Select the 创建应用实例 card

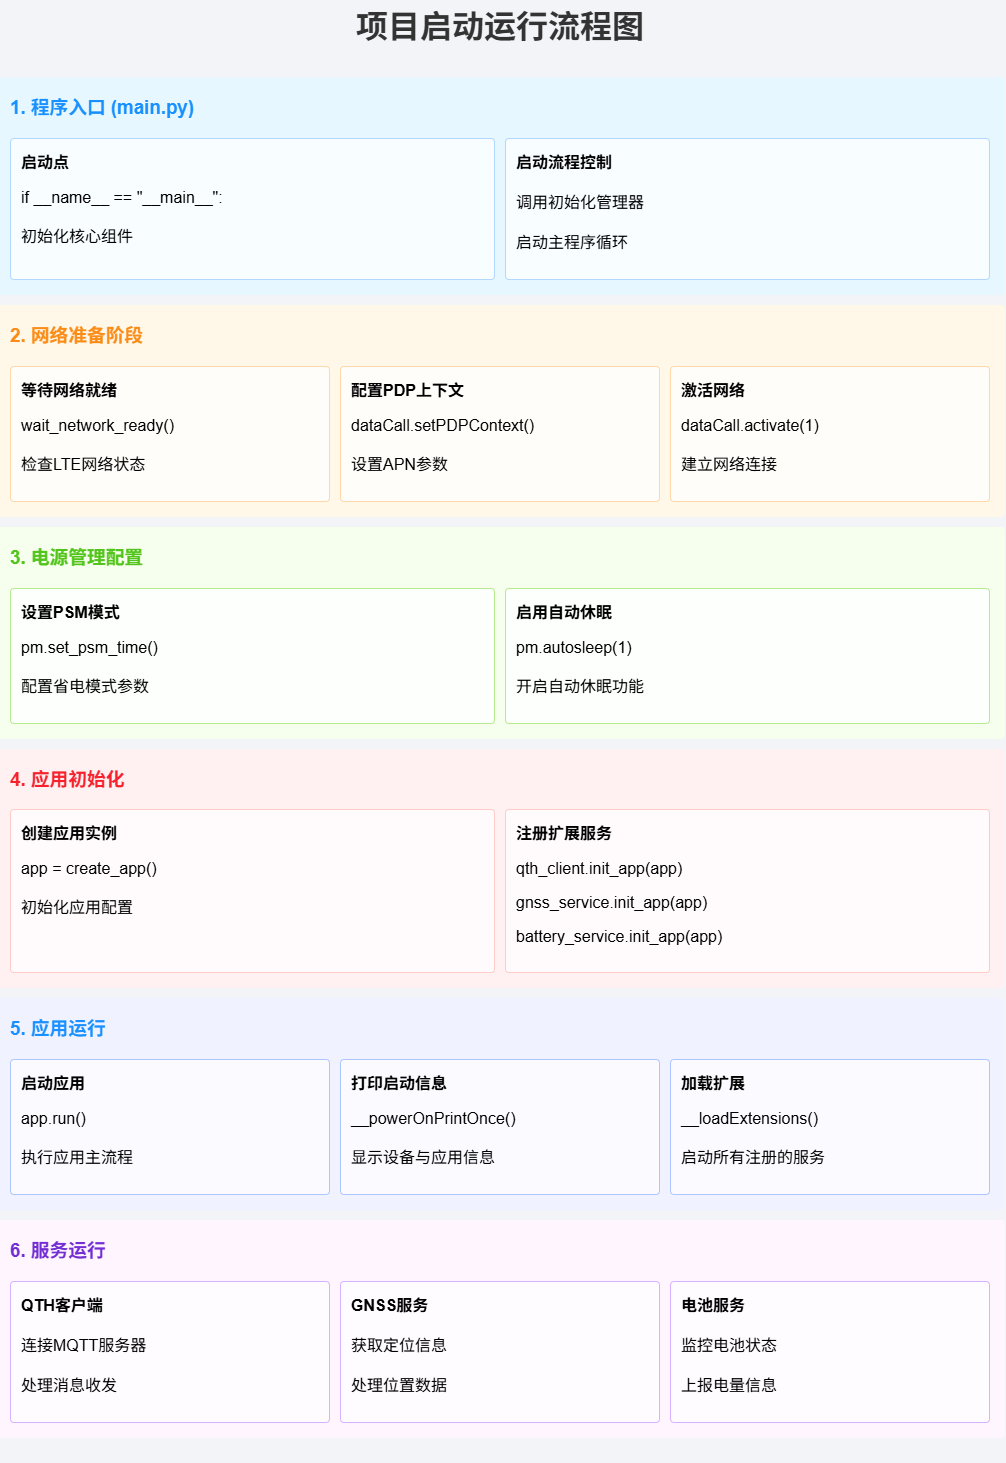[252, 890]
